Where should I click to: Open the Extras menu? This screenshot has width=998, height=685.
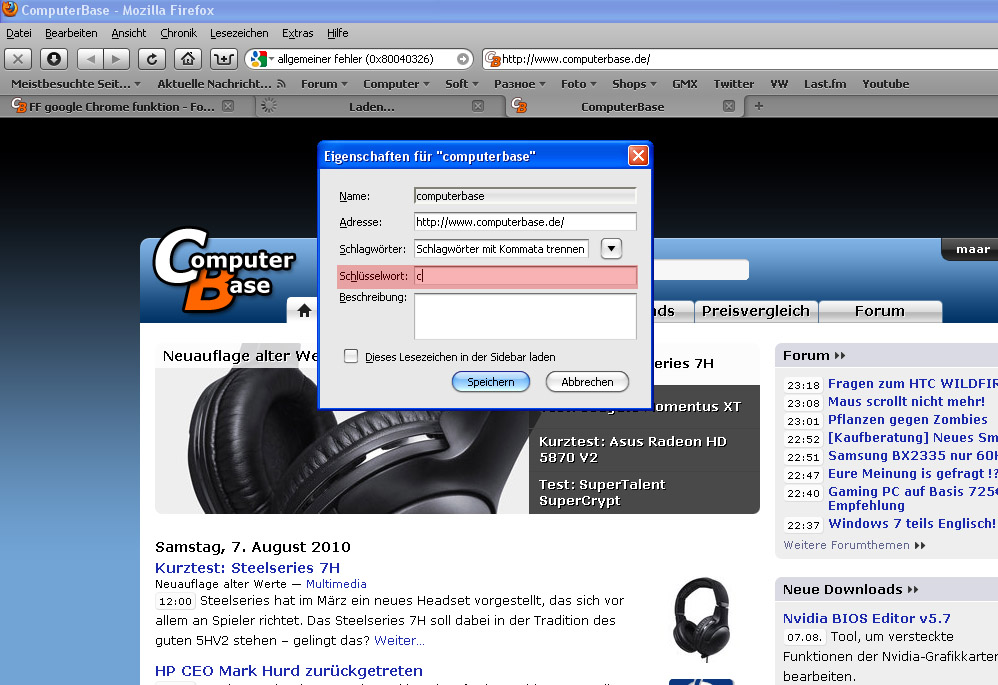coord(298,33)
